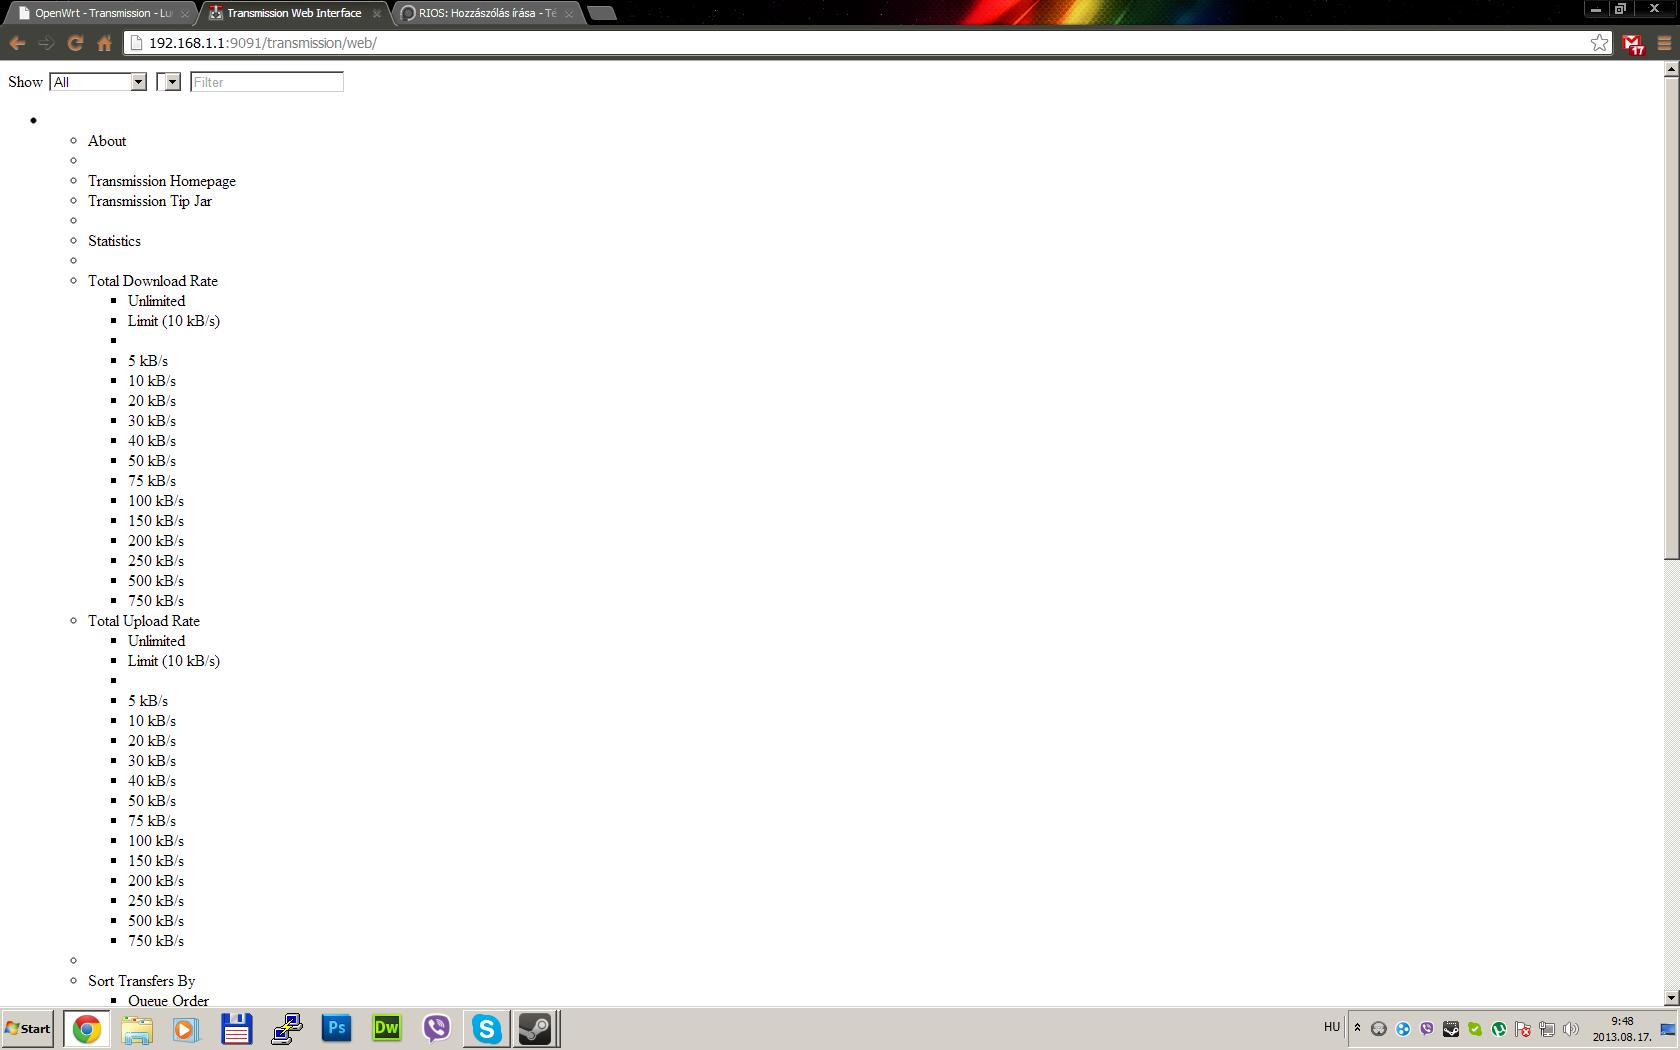Bookmark this page with the star icon
This screenshot has height=1050, width=1680.
pos(1599,43)
